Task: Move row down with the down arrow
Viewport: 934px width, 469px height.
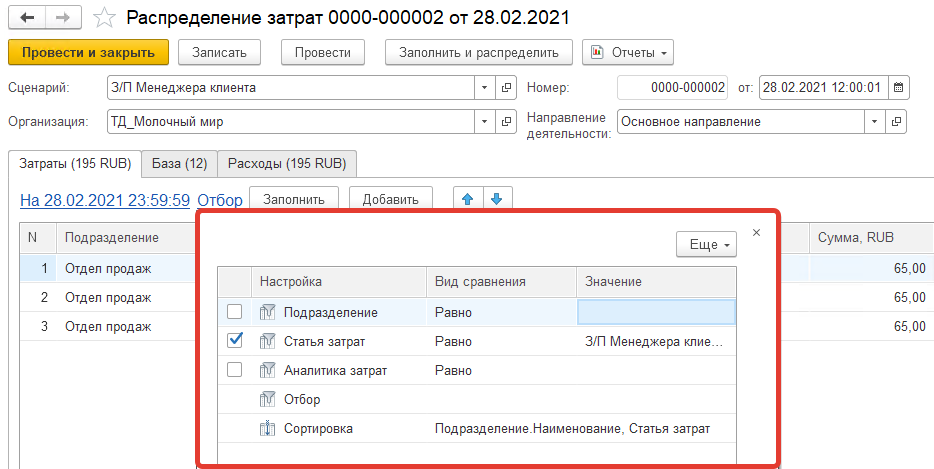Action: pos(497,199)
